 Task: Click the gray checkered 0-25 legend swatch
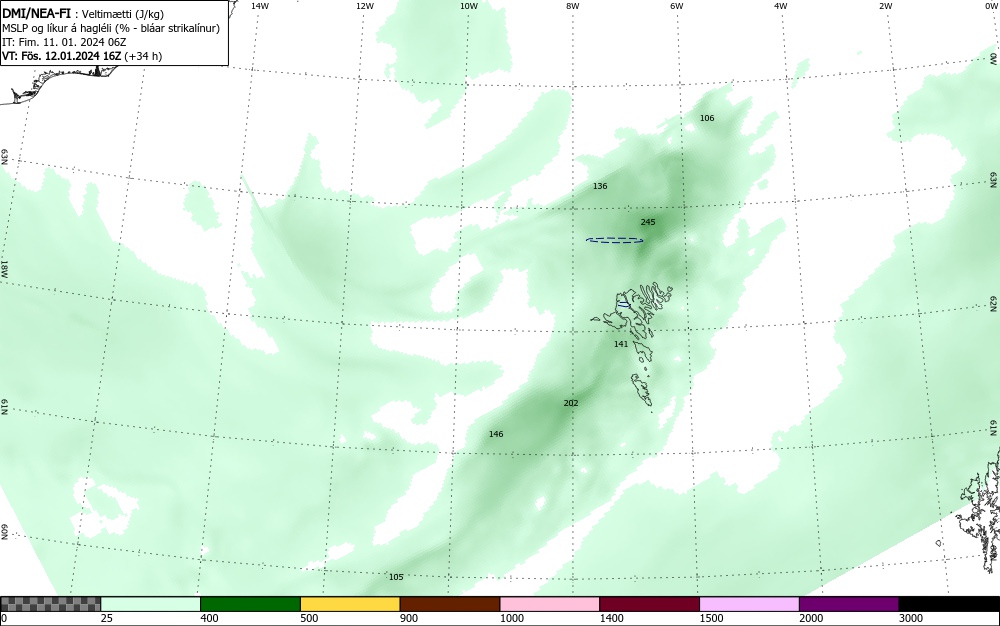pos(50,604)
